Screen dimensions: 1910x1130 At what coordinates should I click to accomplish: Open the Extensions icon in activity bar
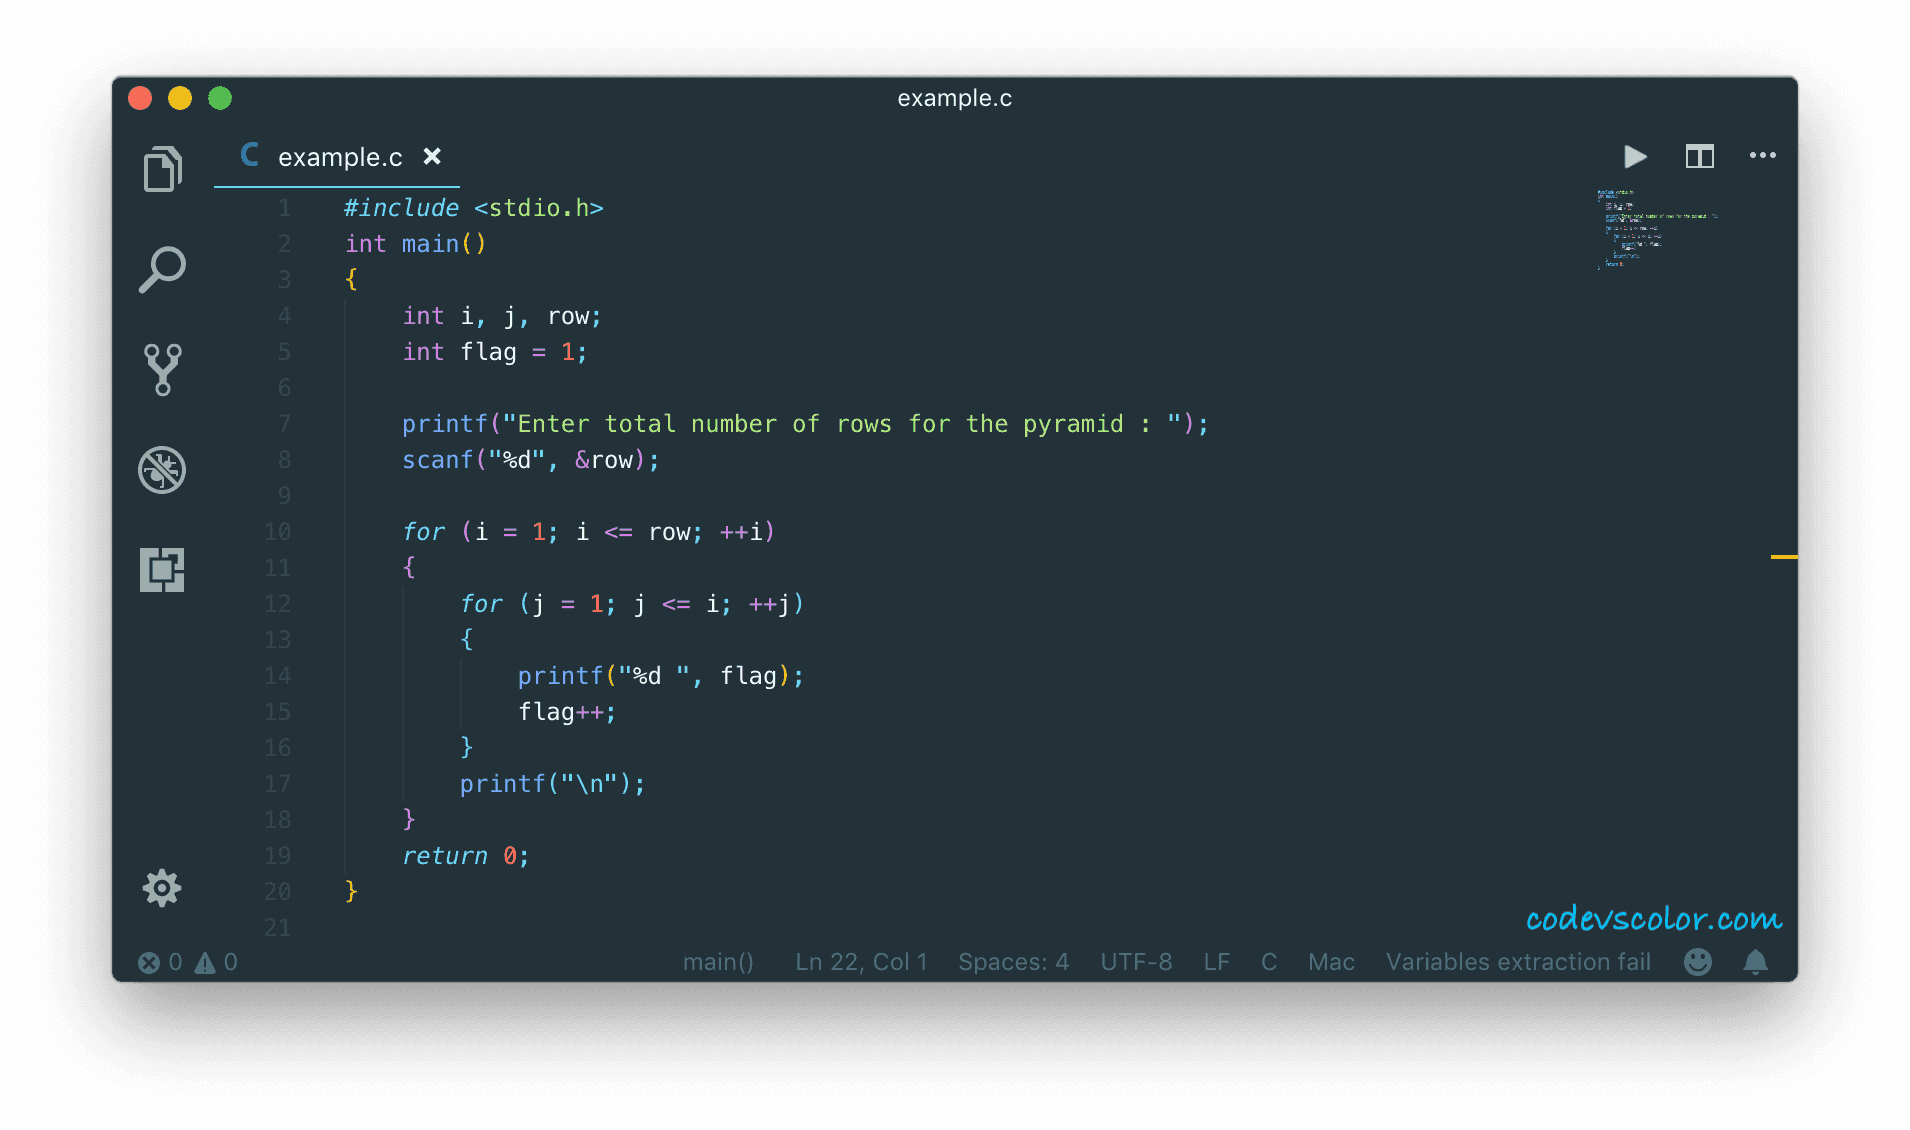[162, 570]
